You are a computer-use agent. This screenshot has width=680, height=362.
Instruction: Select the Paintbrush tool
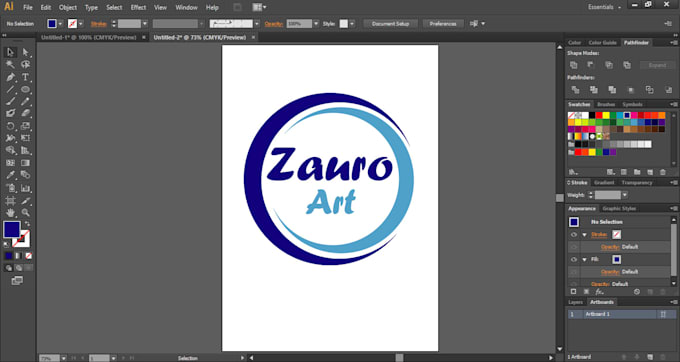click(x=10, y=101)
